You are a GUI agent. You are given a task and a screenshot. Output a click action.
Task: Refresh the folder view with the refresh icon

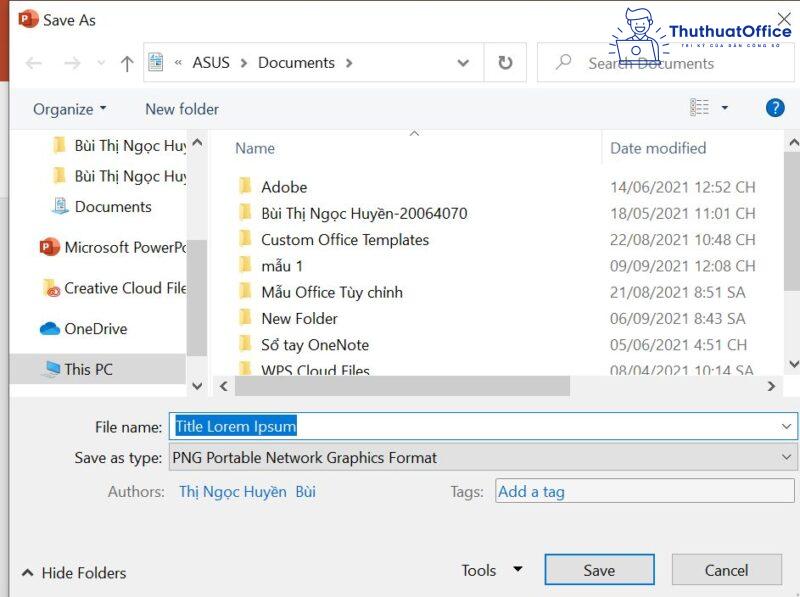(506, 62)
